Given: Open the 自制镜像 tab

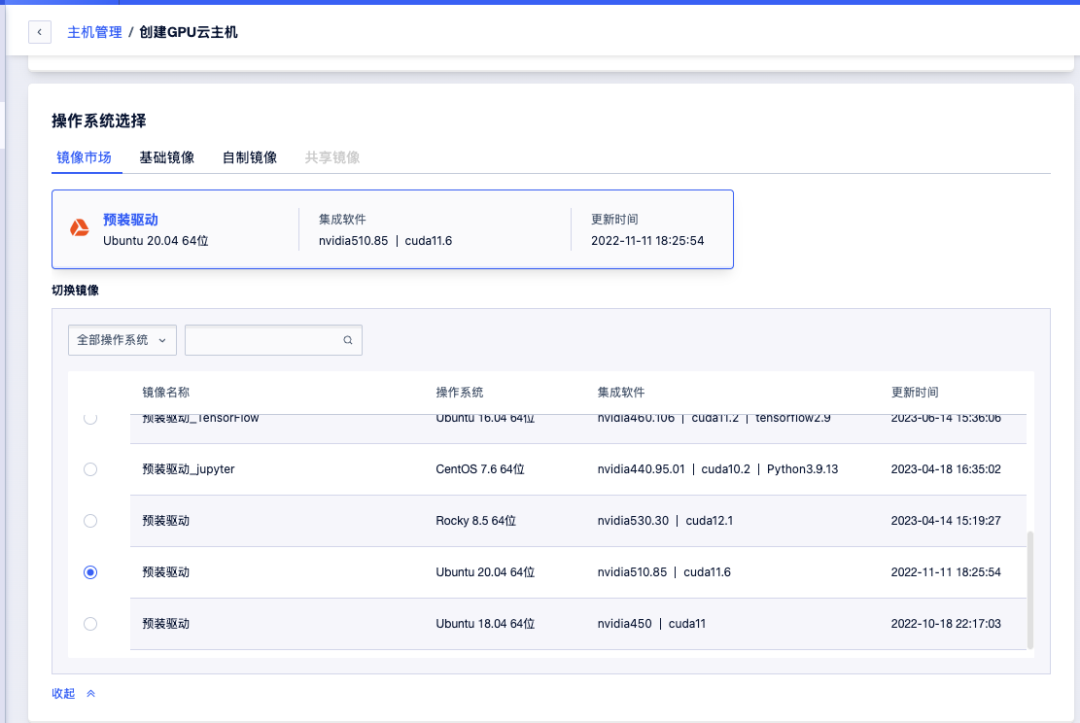Looking at the screenshot, I should [x=249, y=158].
